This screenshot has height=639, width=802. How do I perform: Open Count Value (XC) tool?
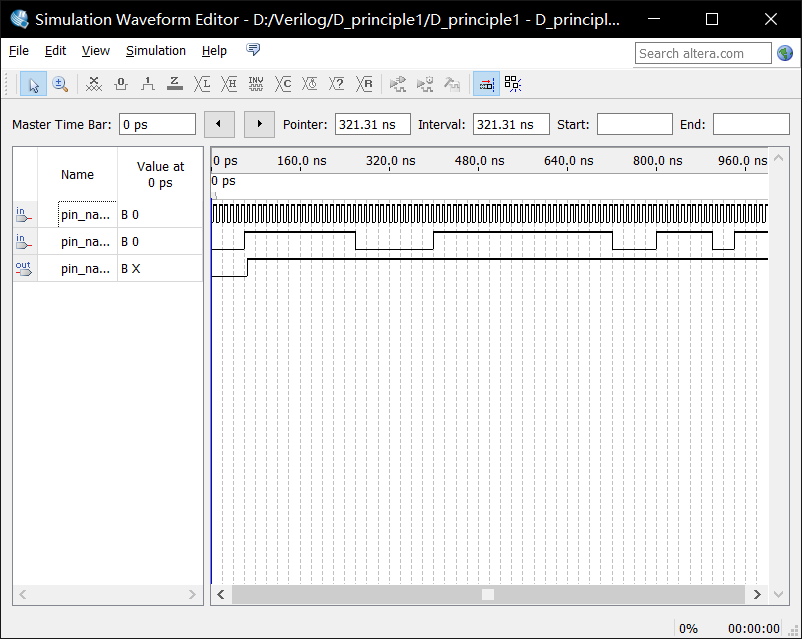[x=283, y=84]
